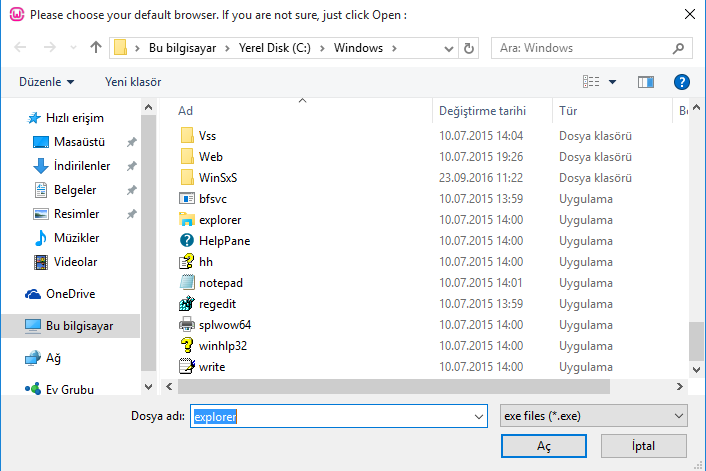Select the HelpPane application icon

point(187,240)
